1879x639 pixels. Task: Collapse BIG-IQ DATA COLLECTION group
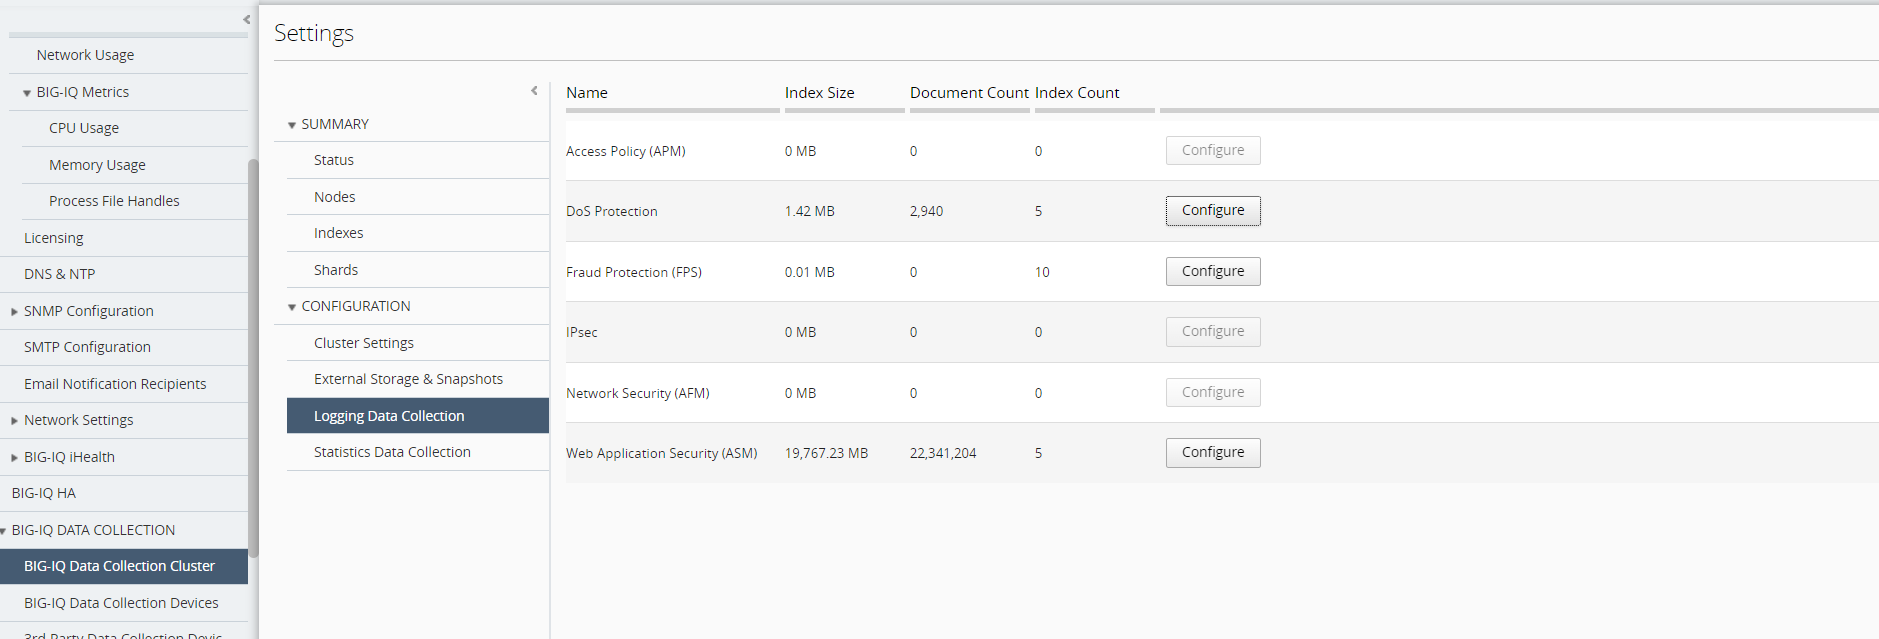tap(4, 531)
